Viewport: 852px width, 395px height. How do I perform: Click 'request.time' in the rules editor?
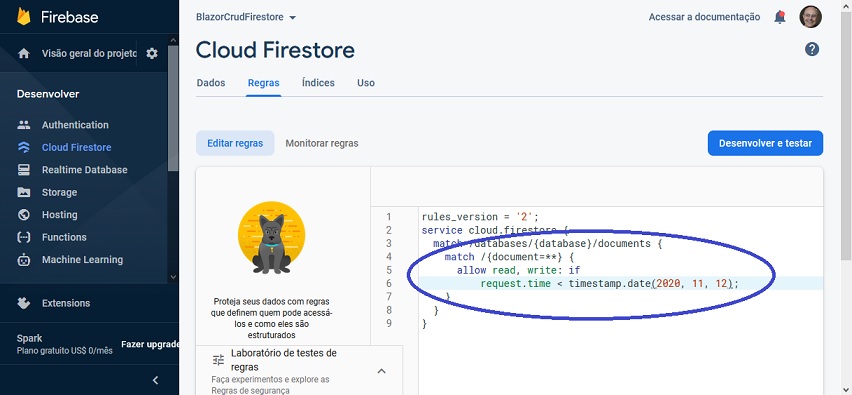[515, 283]
